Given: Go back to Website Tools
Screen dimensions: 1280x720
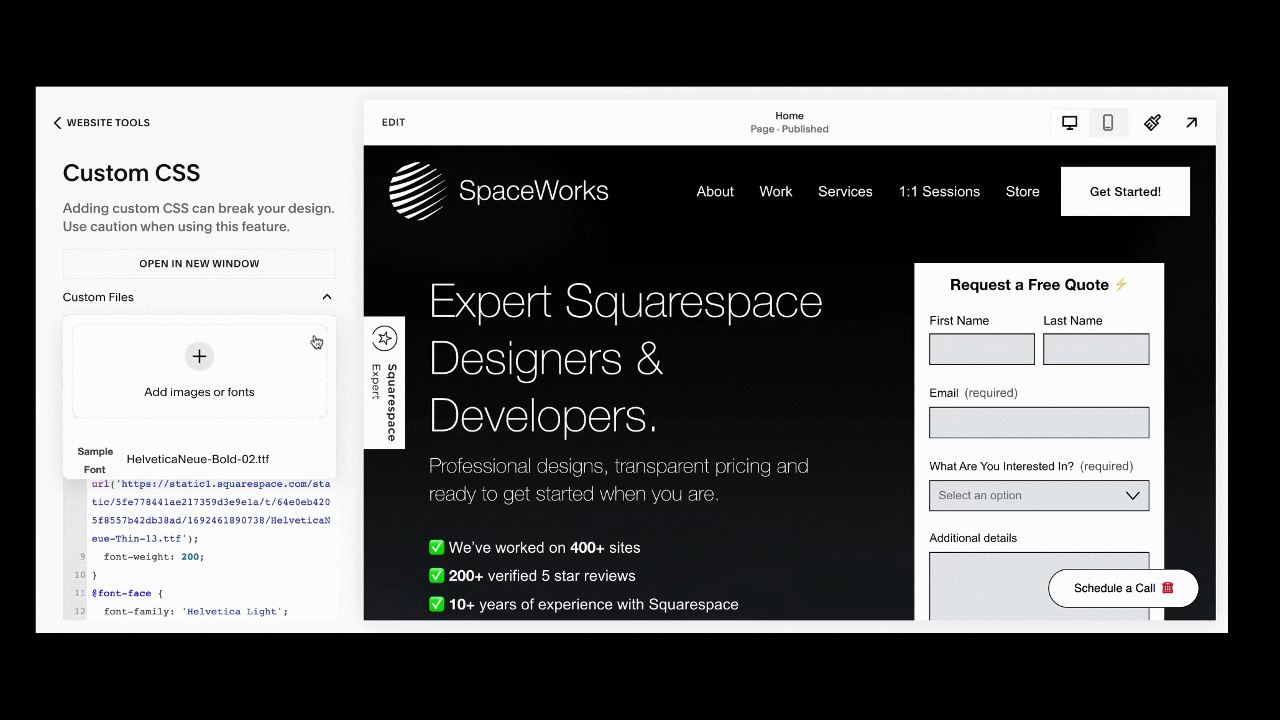Looking at the screenshot, I should pos(101,123).
